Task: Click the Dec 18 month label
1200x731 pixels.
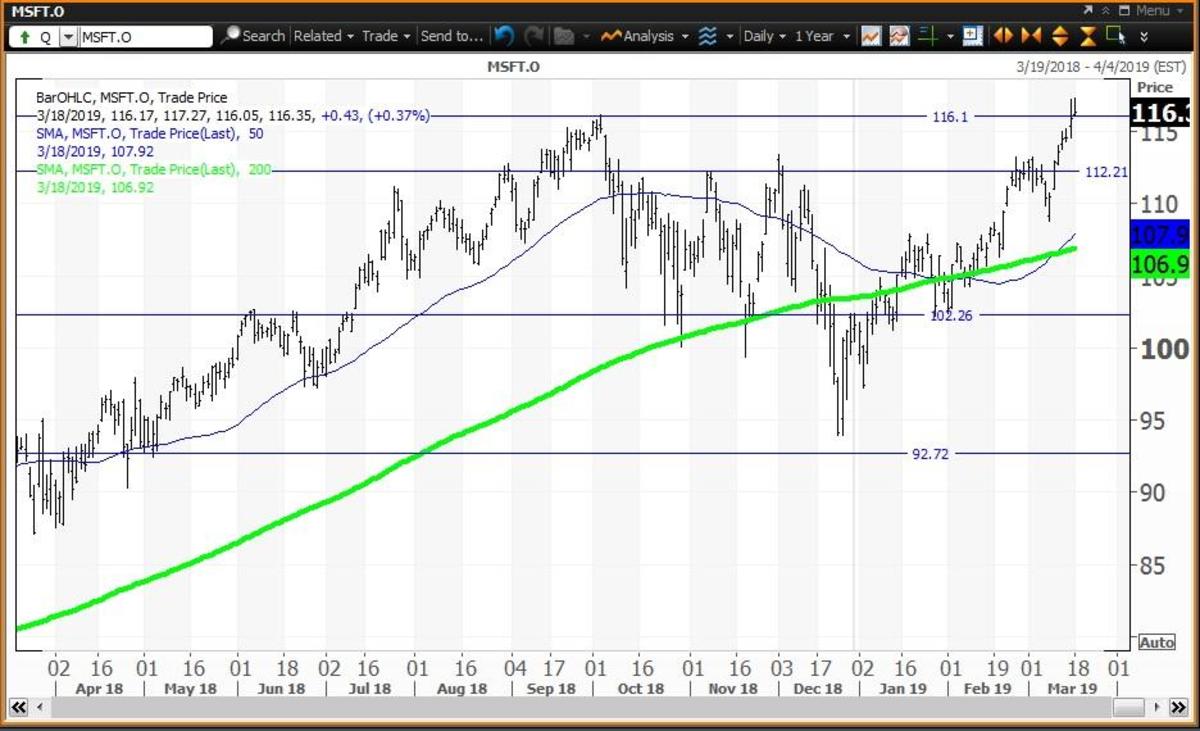Action: click(x=818, y=688)
